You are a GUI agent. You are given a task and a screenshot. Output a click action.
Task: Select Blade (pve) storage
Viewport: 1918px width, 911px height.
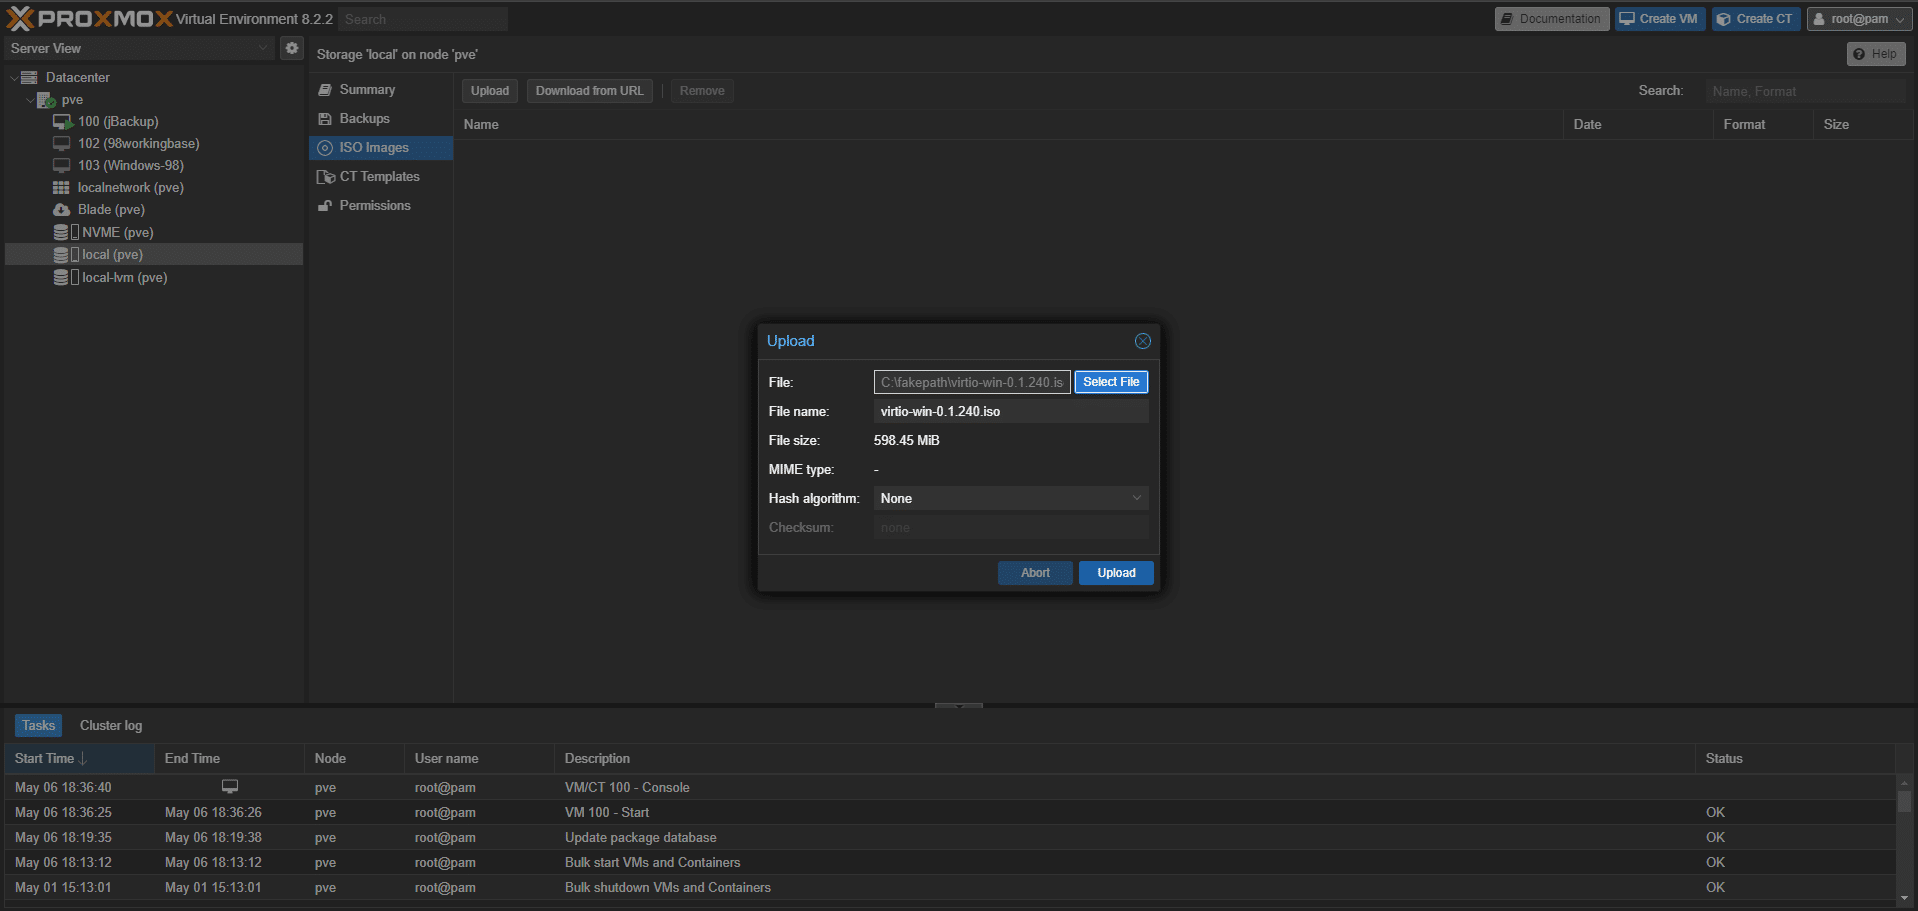click(x=111, y=209)
